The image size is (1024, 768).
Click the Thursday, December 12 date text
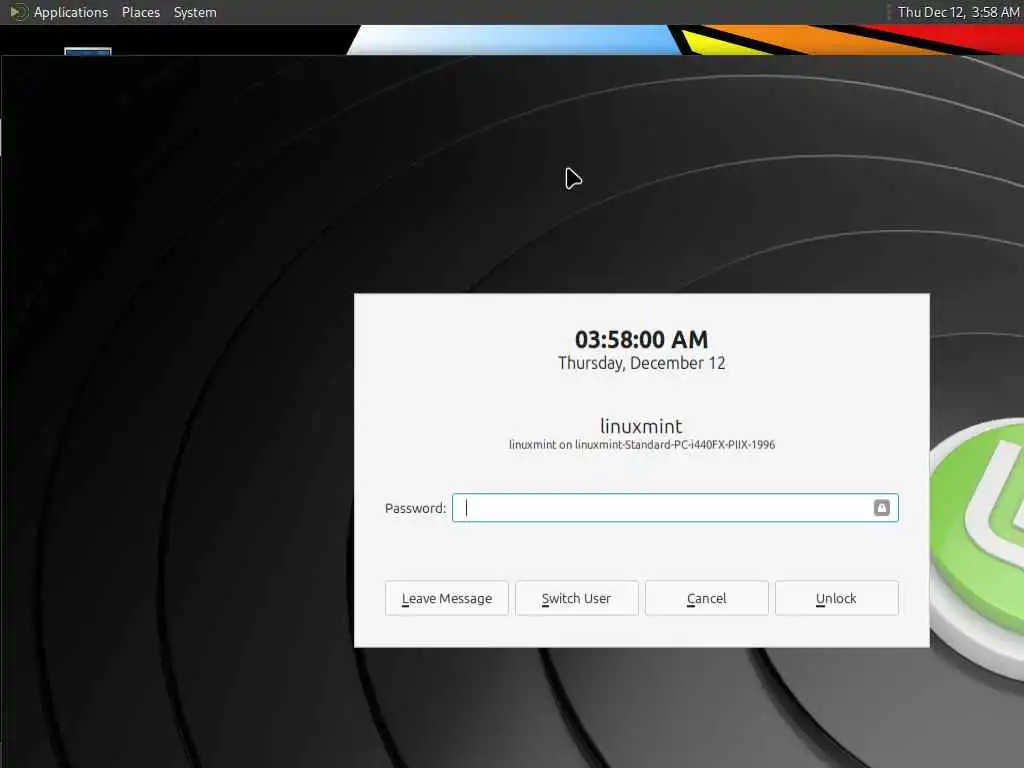[641, 363]
